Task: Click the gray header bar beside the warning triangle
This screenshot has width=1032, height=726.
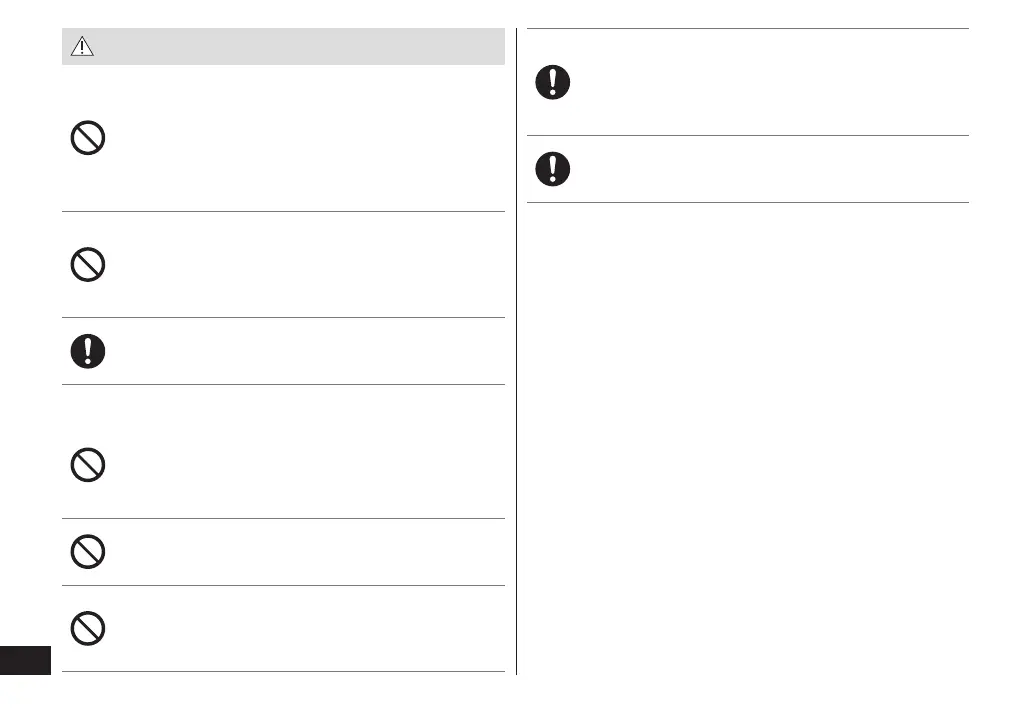Action: 300,47
